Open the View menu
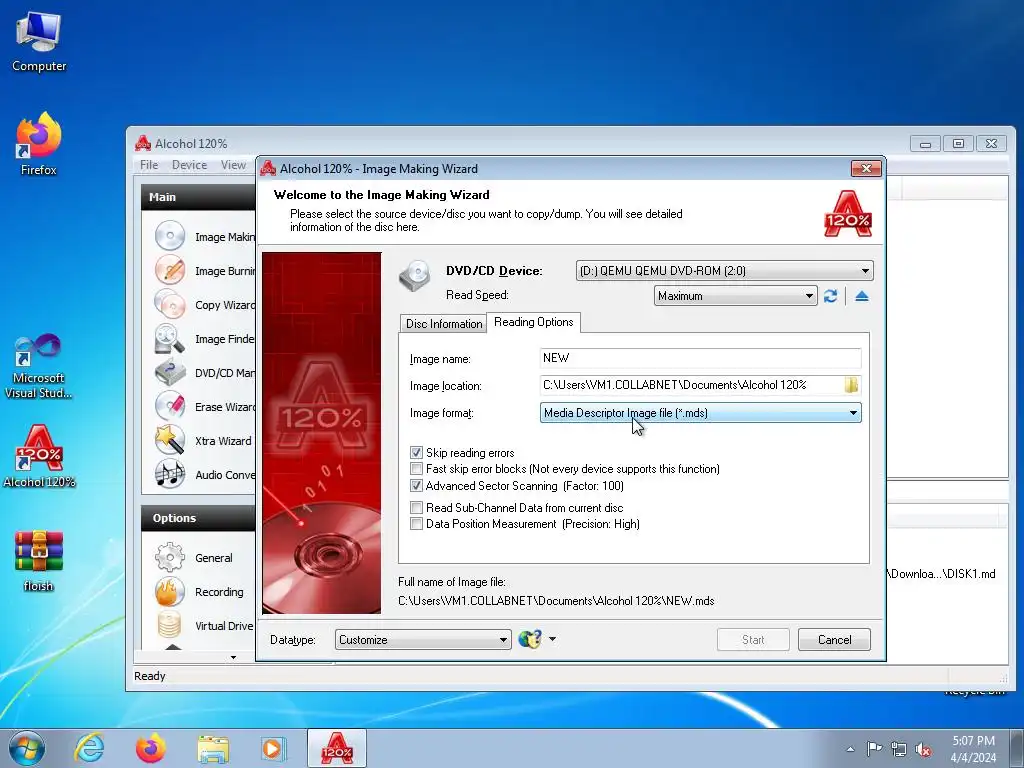The width and height of the screenshot is (1024, 768). coord(233,165)
